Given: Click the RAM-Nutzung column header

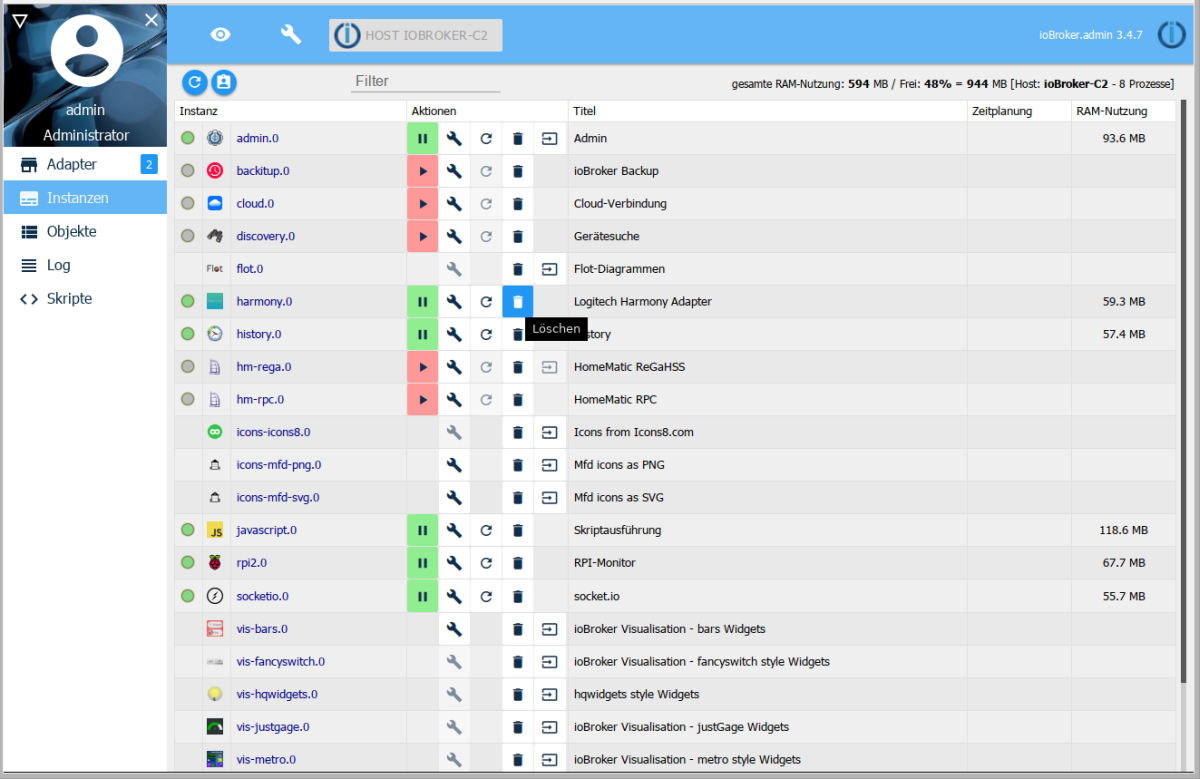Looking at the screenshot, I should pos(1112,111).
